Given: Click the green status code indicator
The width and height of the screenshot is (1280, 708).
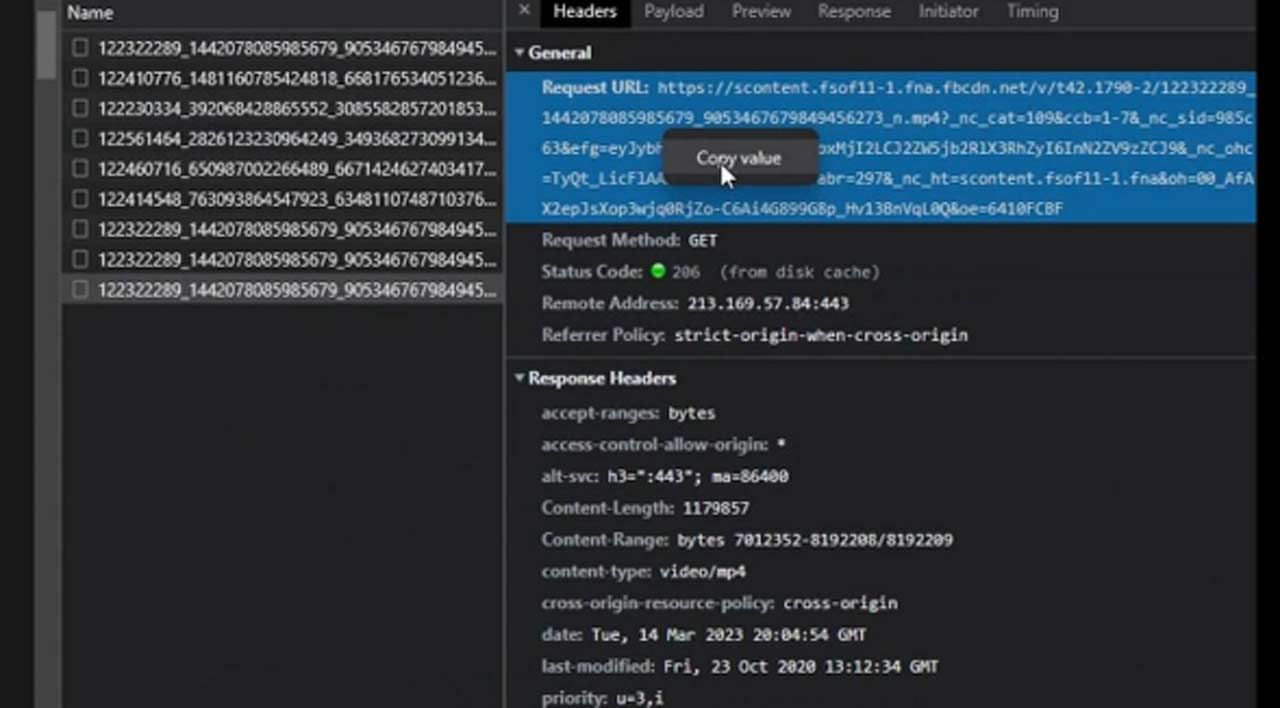Looking at the screenshot, I should click(658, 272).
